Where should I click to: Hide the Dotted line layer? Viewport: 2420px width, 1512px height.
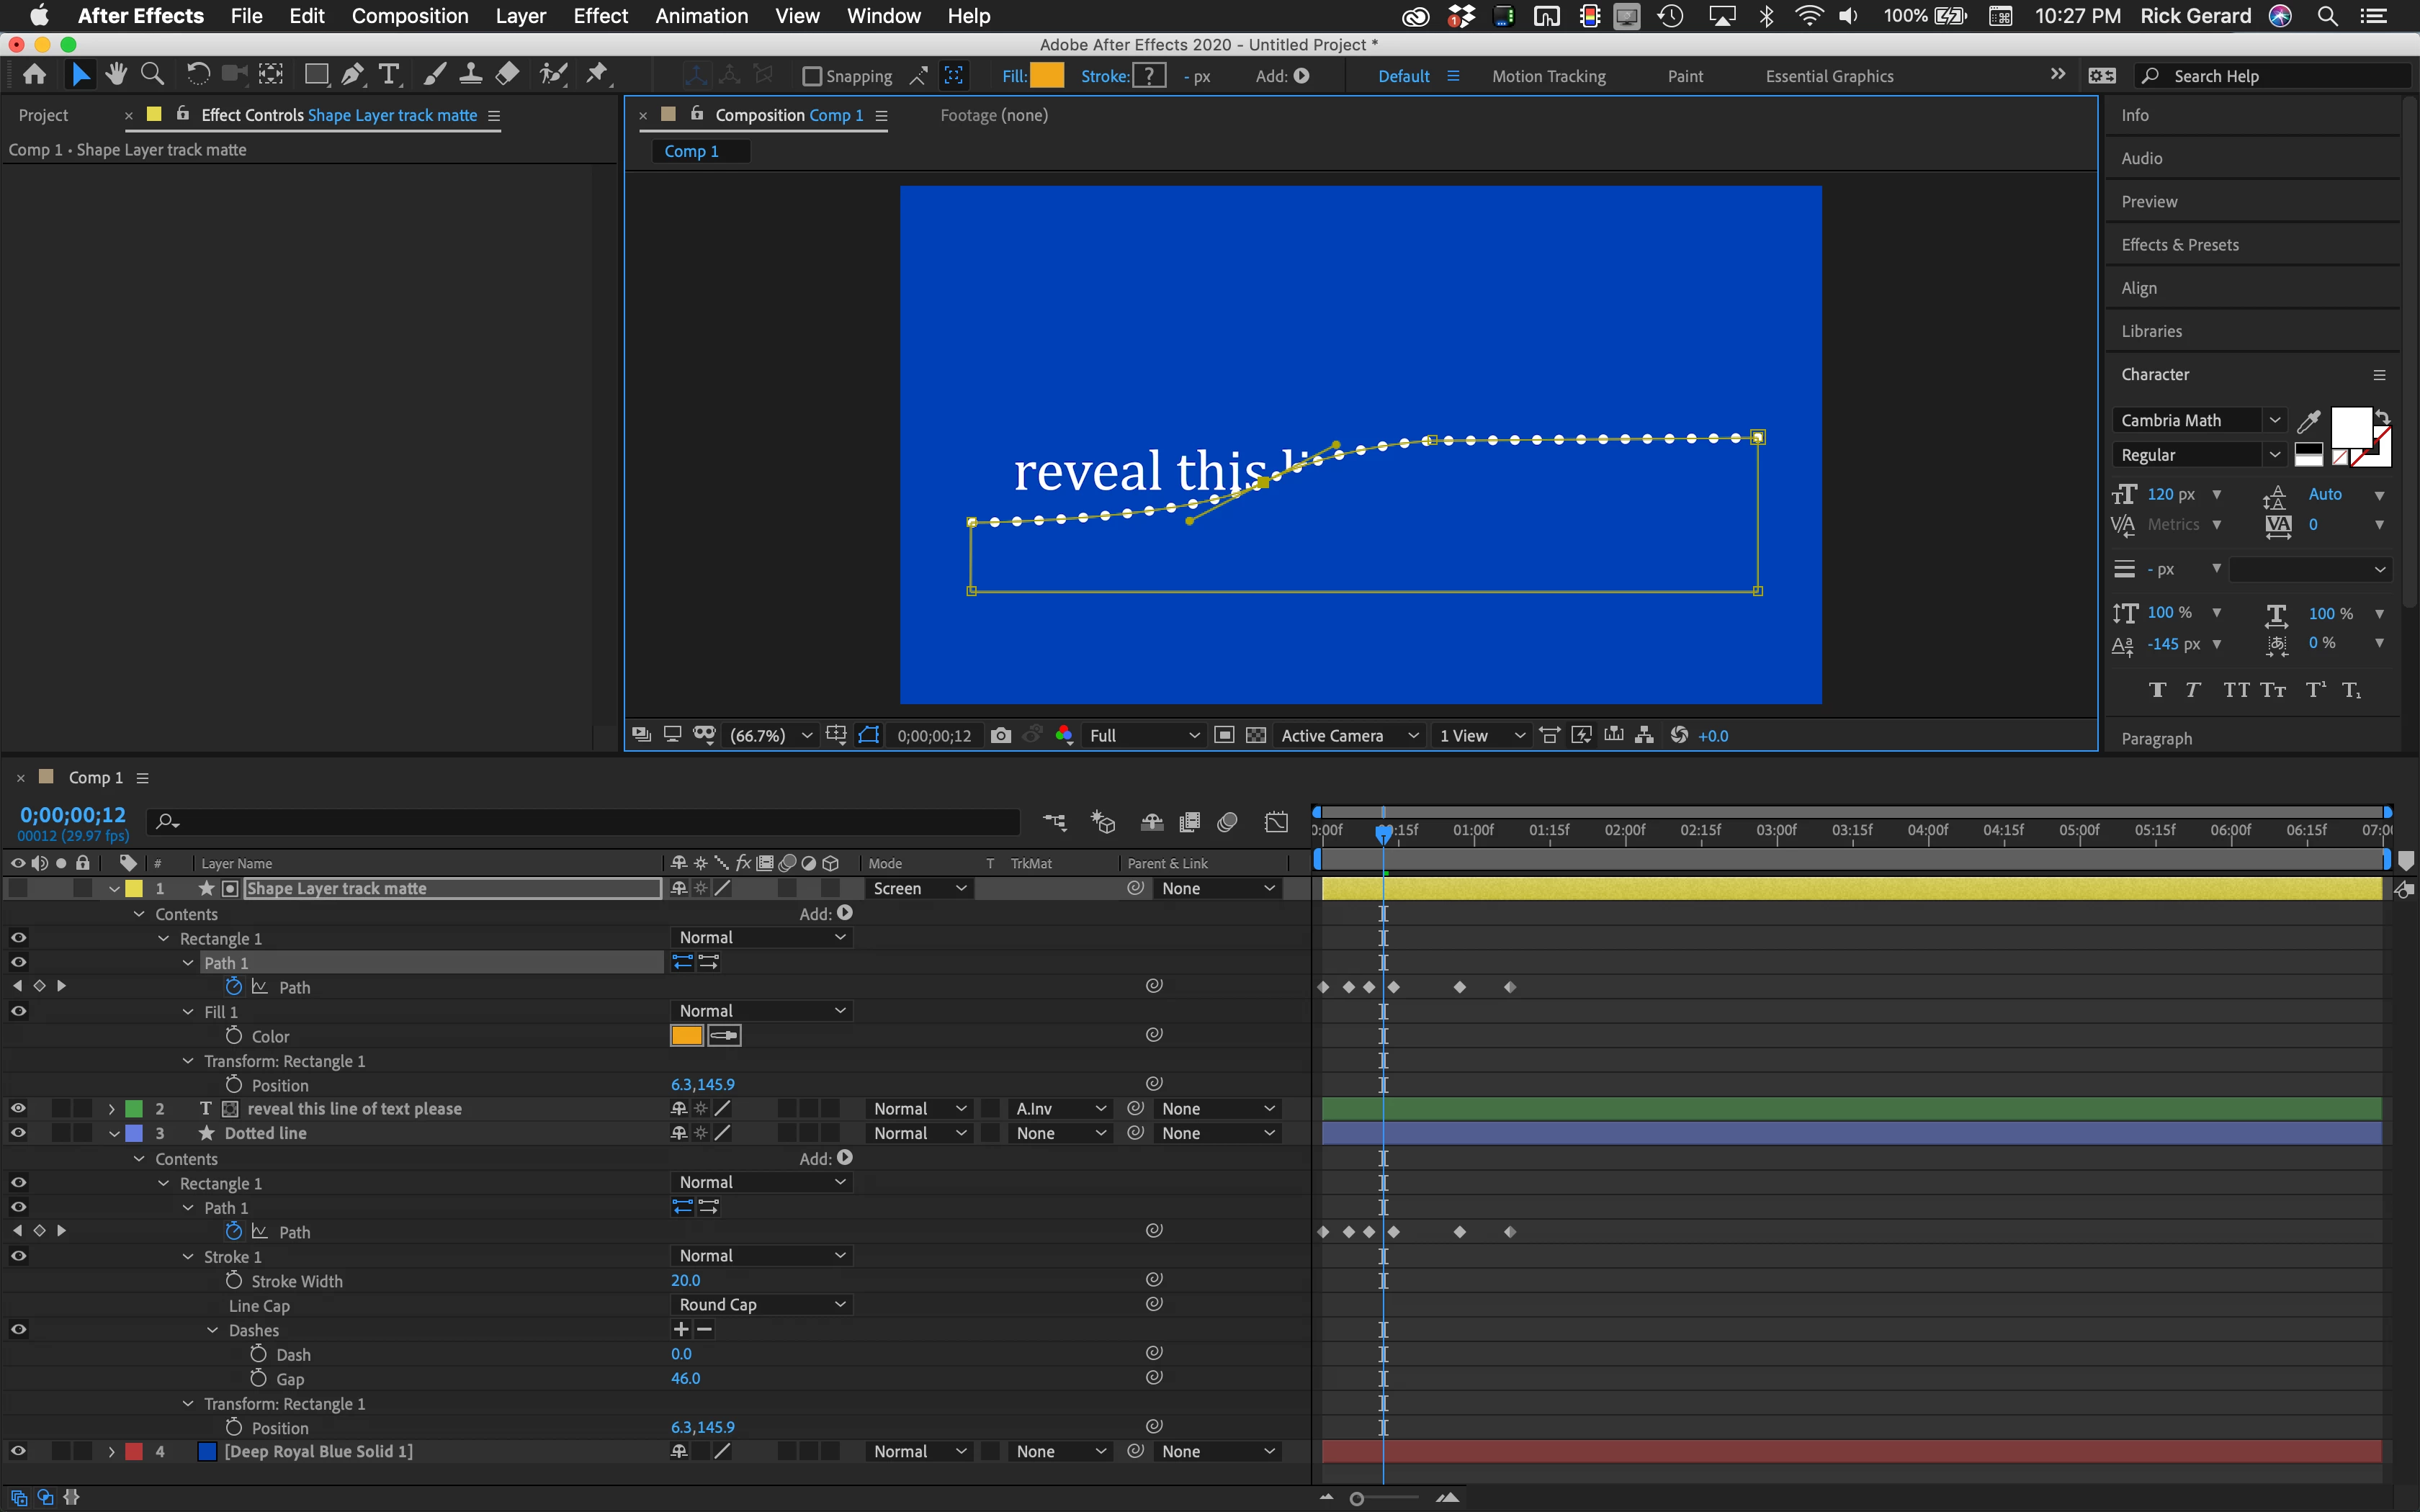[18, 1133]
